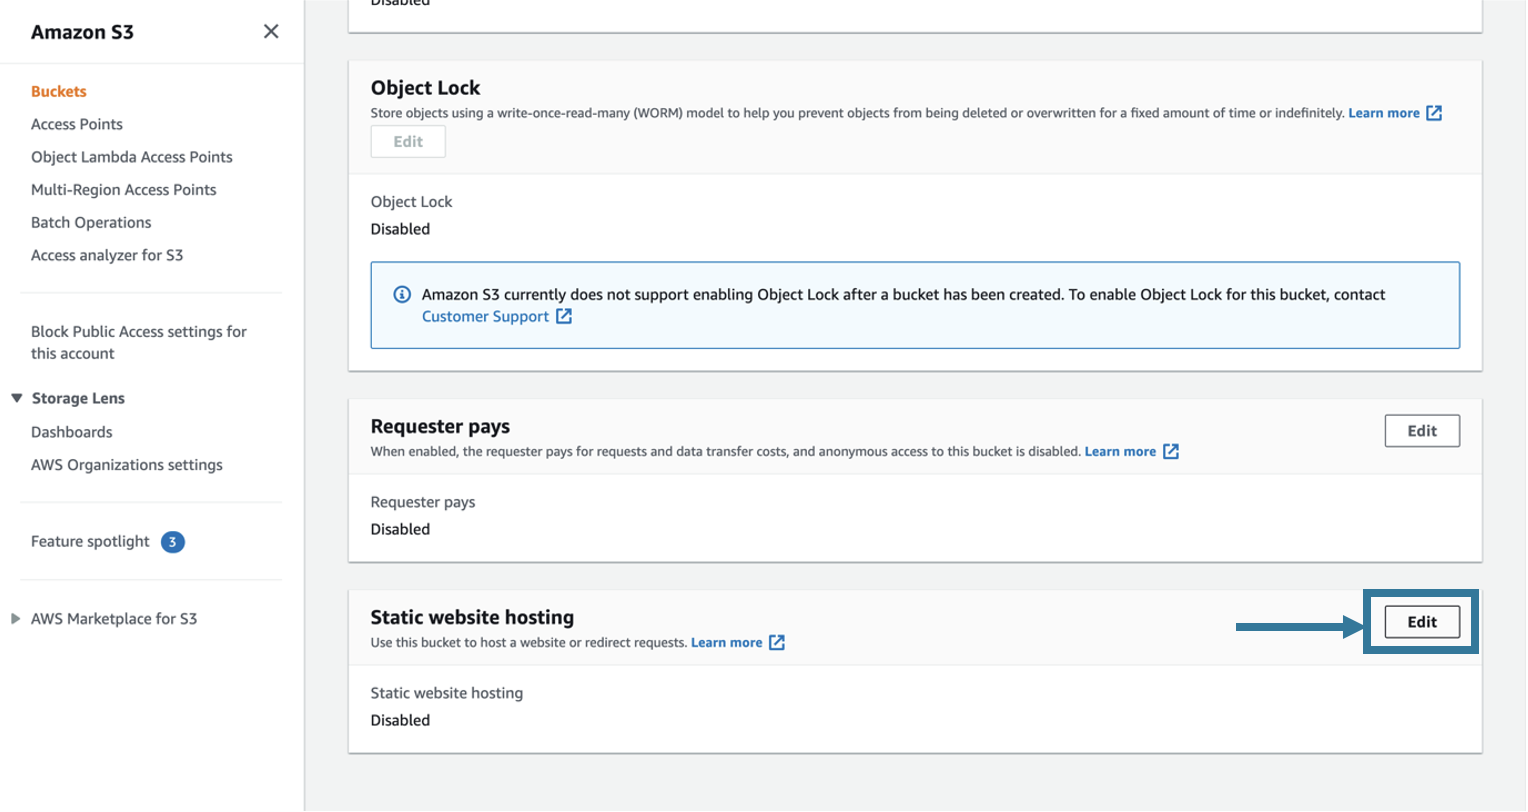Edit the Requester pays configuration
The height and width of the screenshot is (812, 1528).
pos(1422,430)
